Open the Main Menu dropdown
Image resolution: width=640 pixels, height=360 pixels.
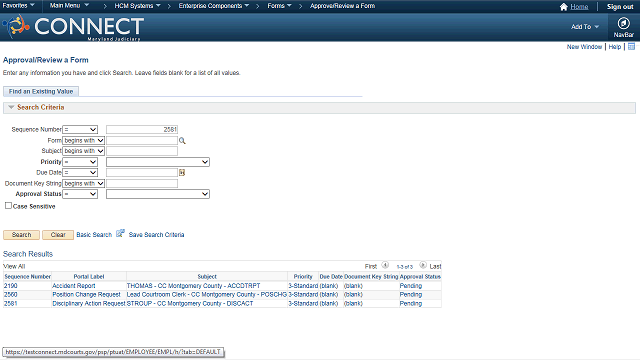click(69, 6)
